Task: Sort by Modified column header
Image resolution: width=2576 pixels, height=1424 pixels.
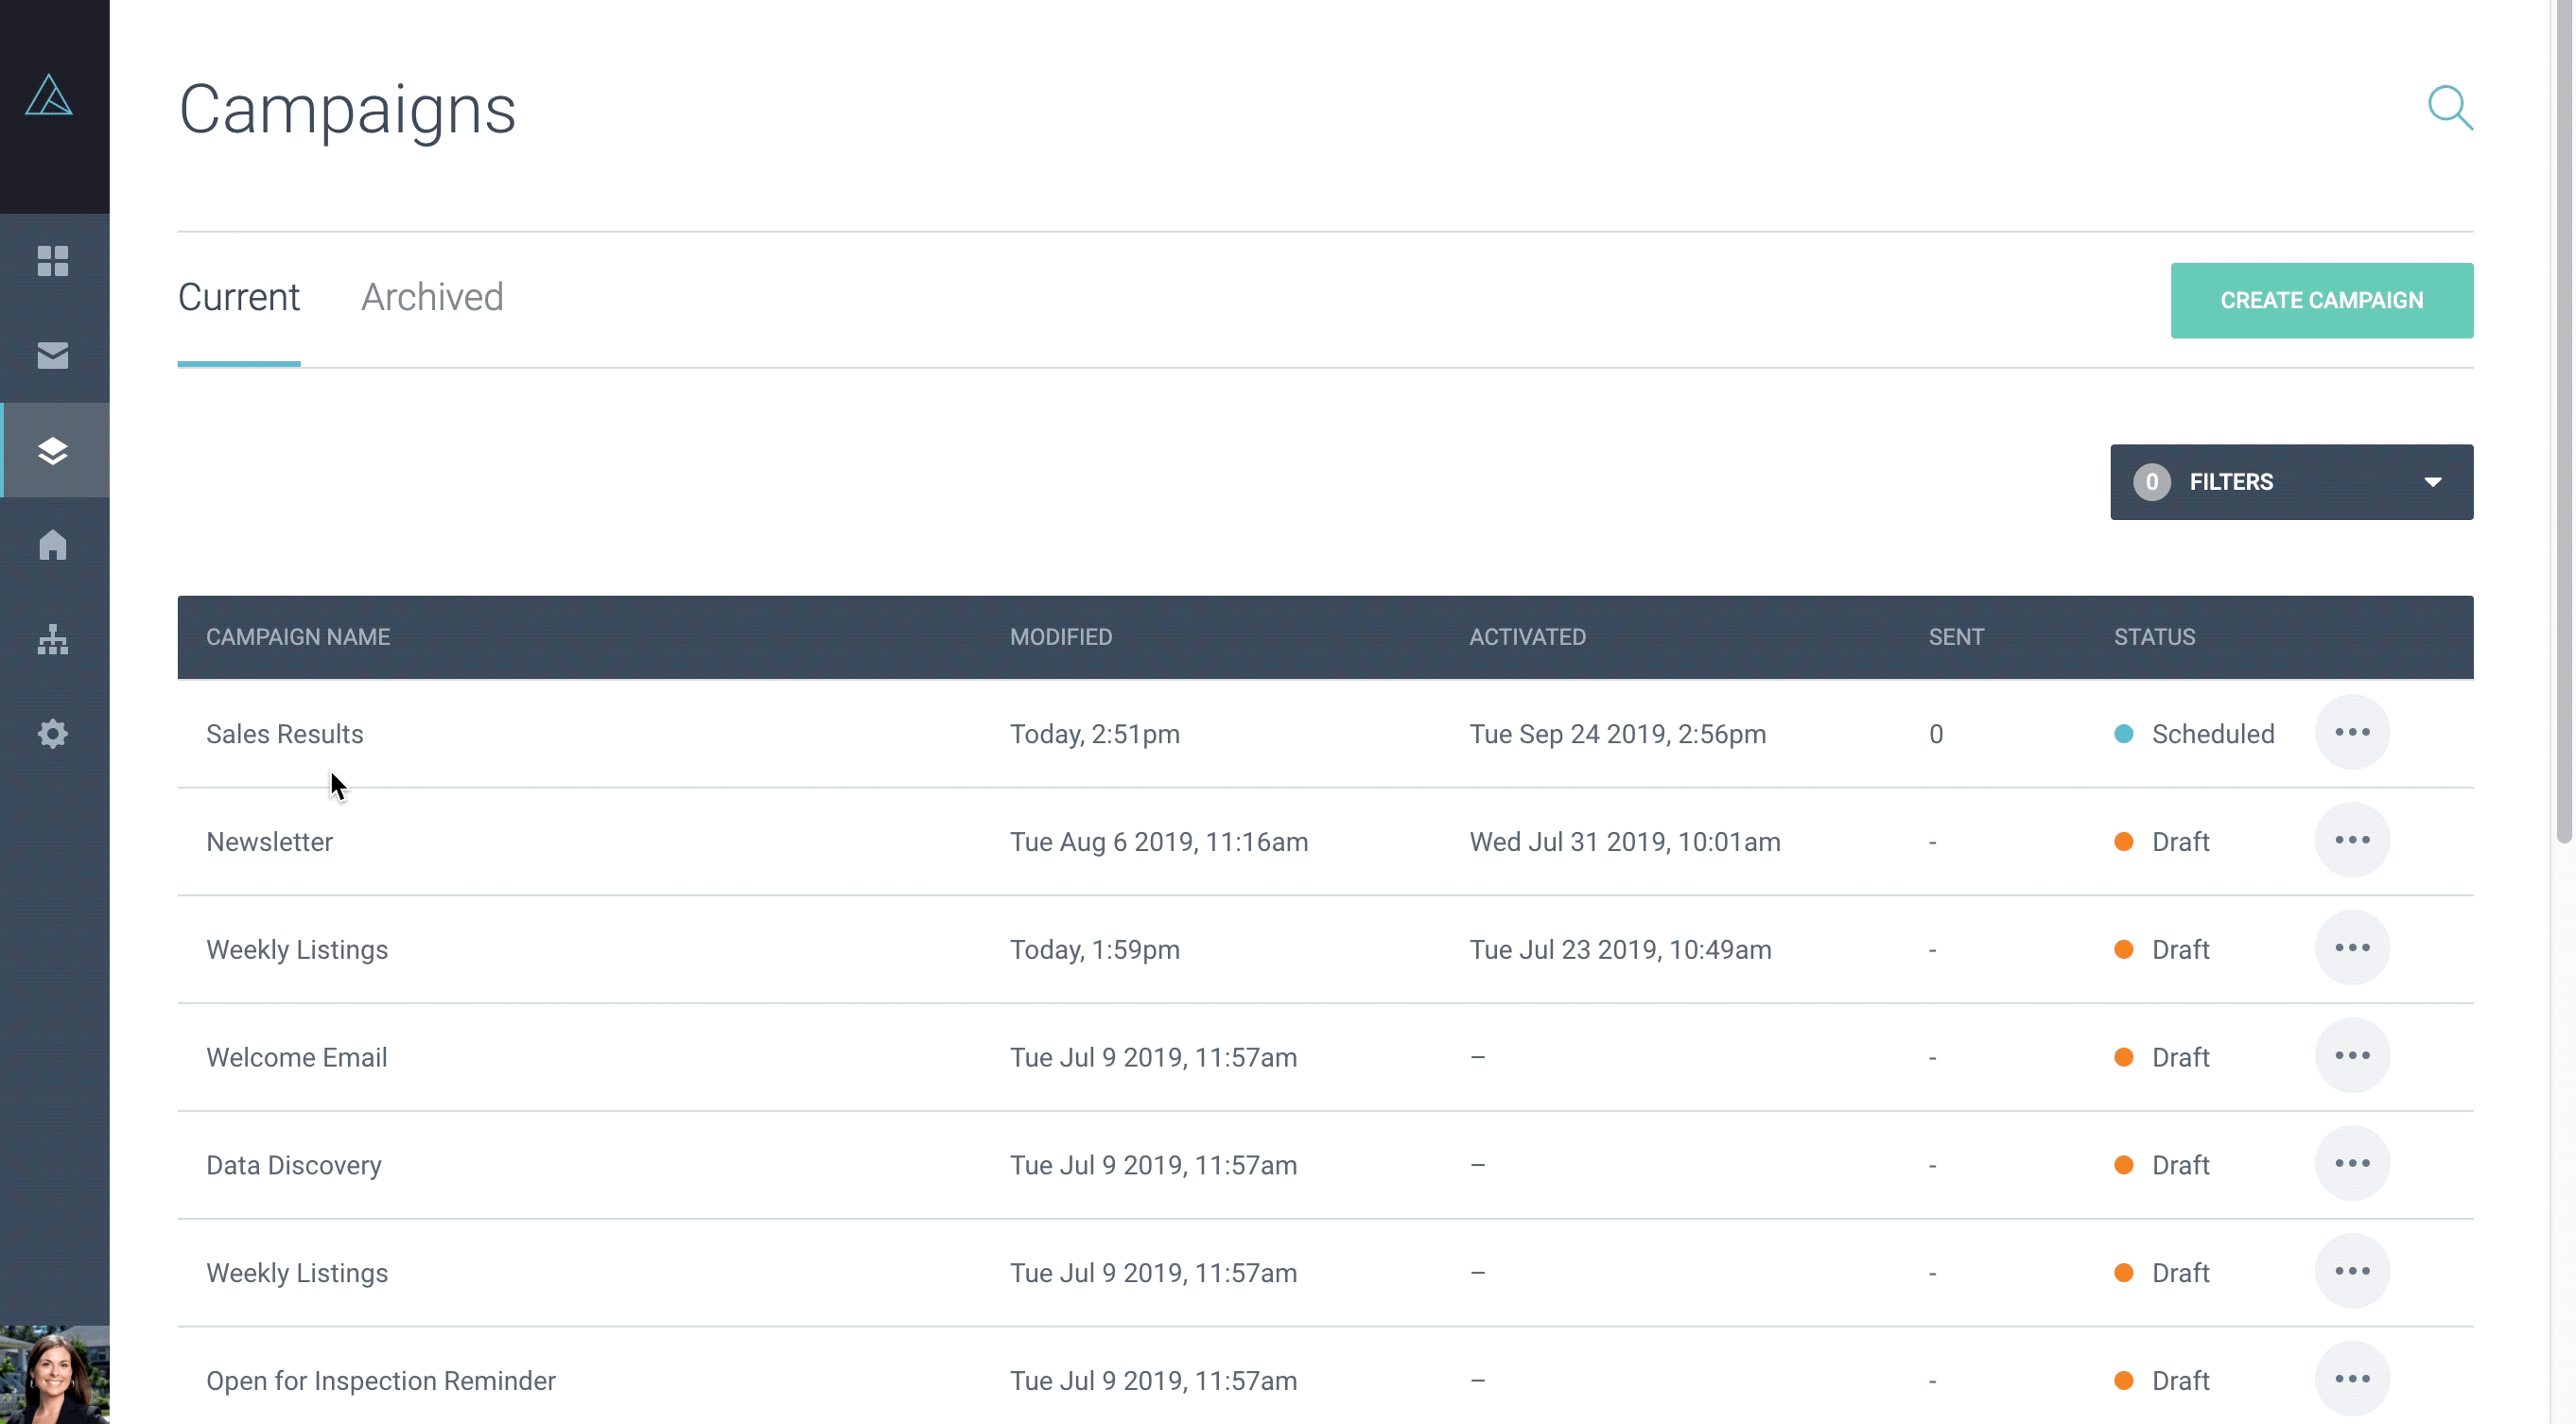Action: point(1060,637)
